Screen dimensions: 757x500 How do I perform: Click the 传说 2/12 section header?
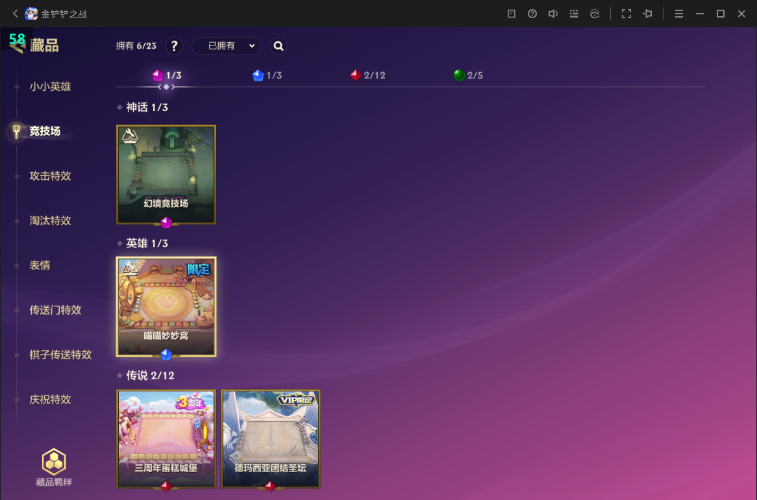tap(150, 375)
